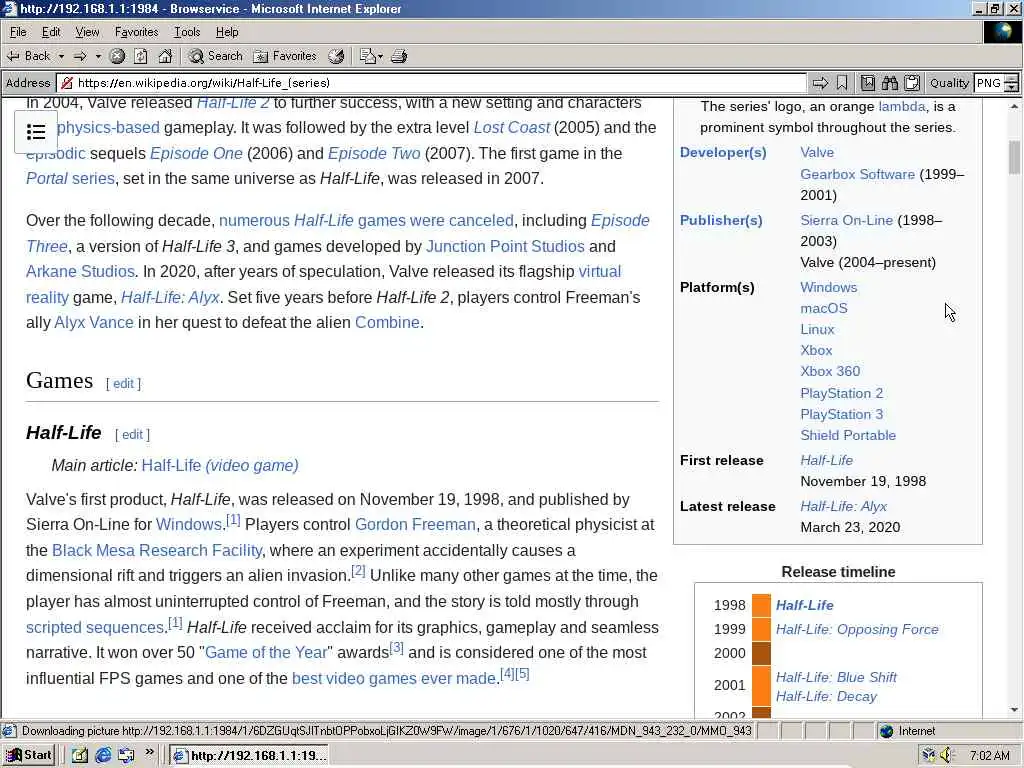Open the Back history dropdown arrow
The image size is (1024, 768).
pos(61,56)
